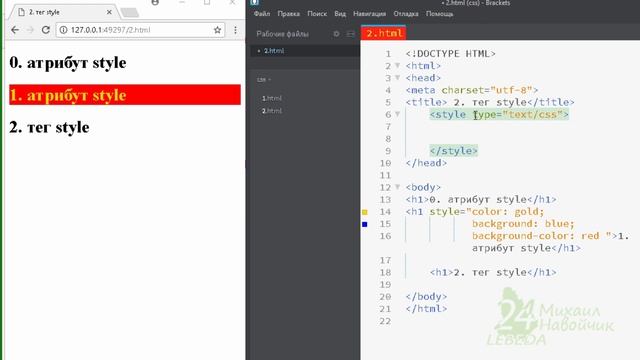
Task: Click the title tag code on line 5
Action: (490, 102)
